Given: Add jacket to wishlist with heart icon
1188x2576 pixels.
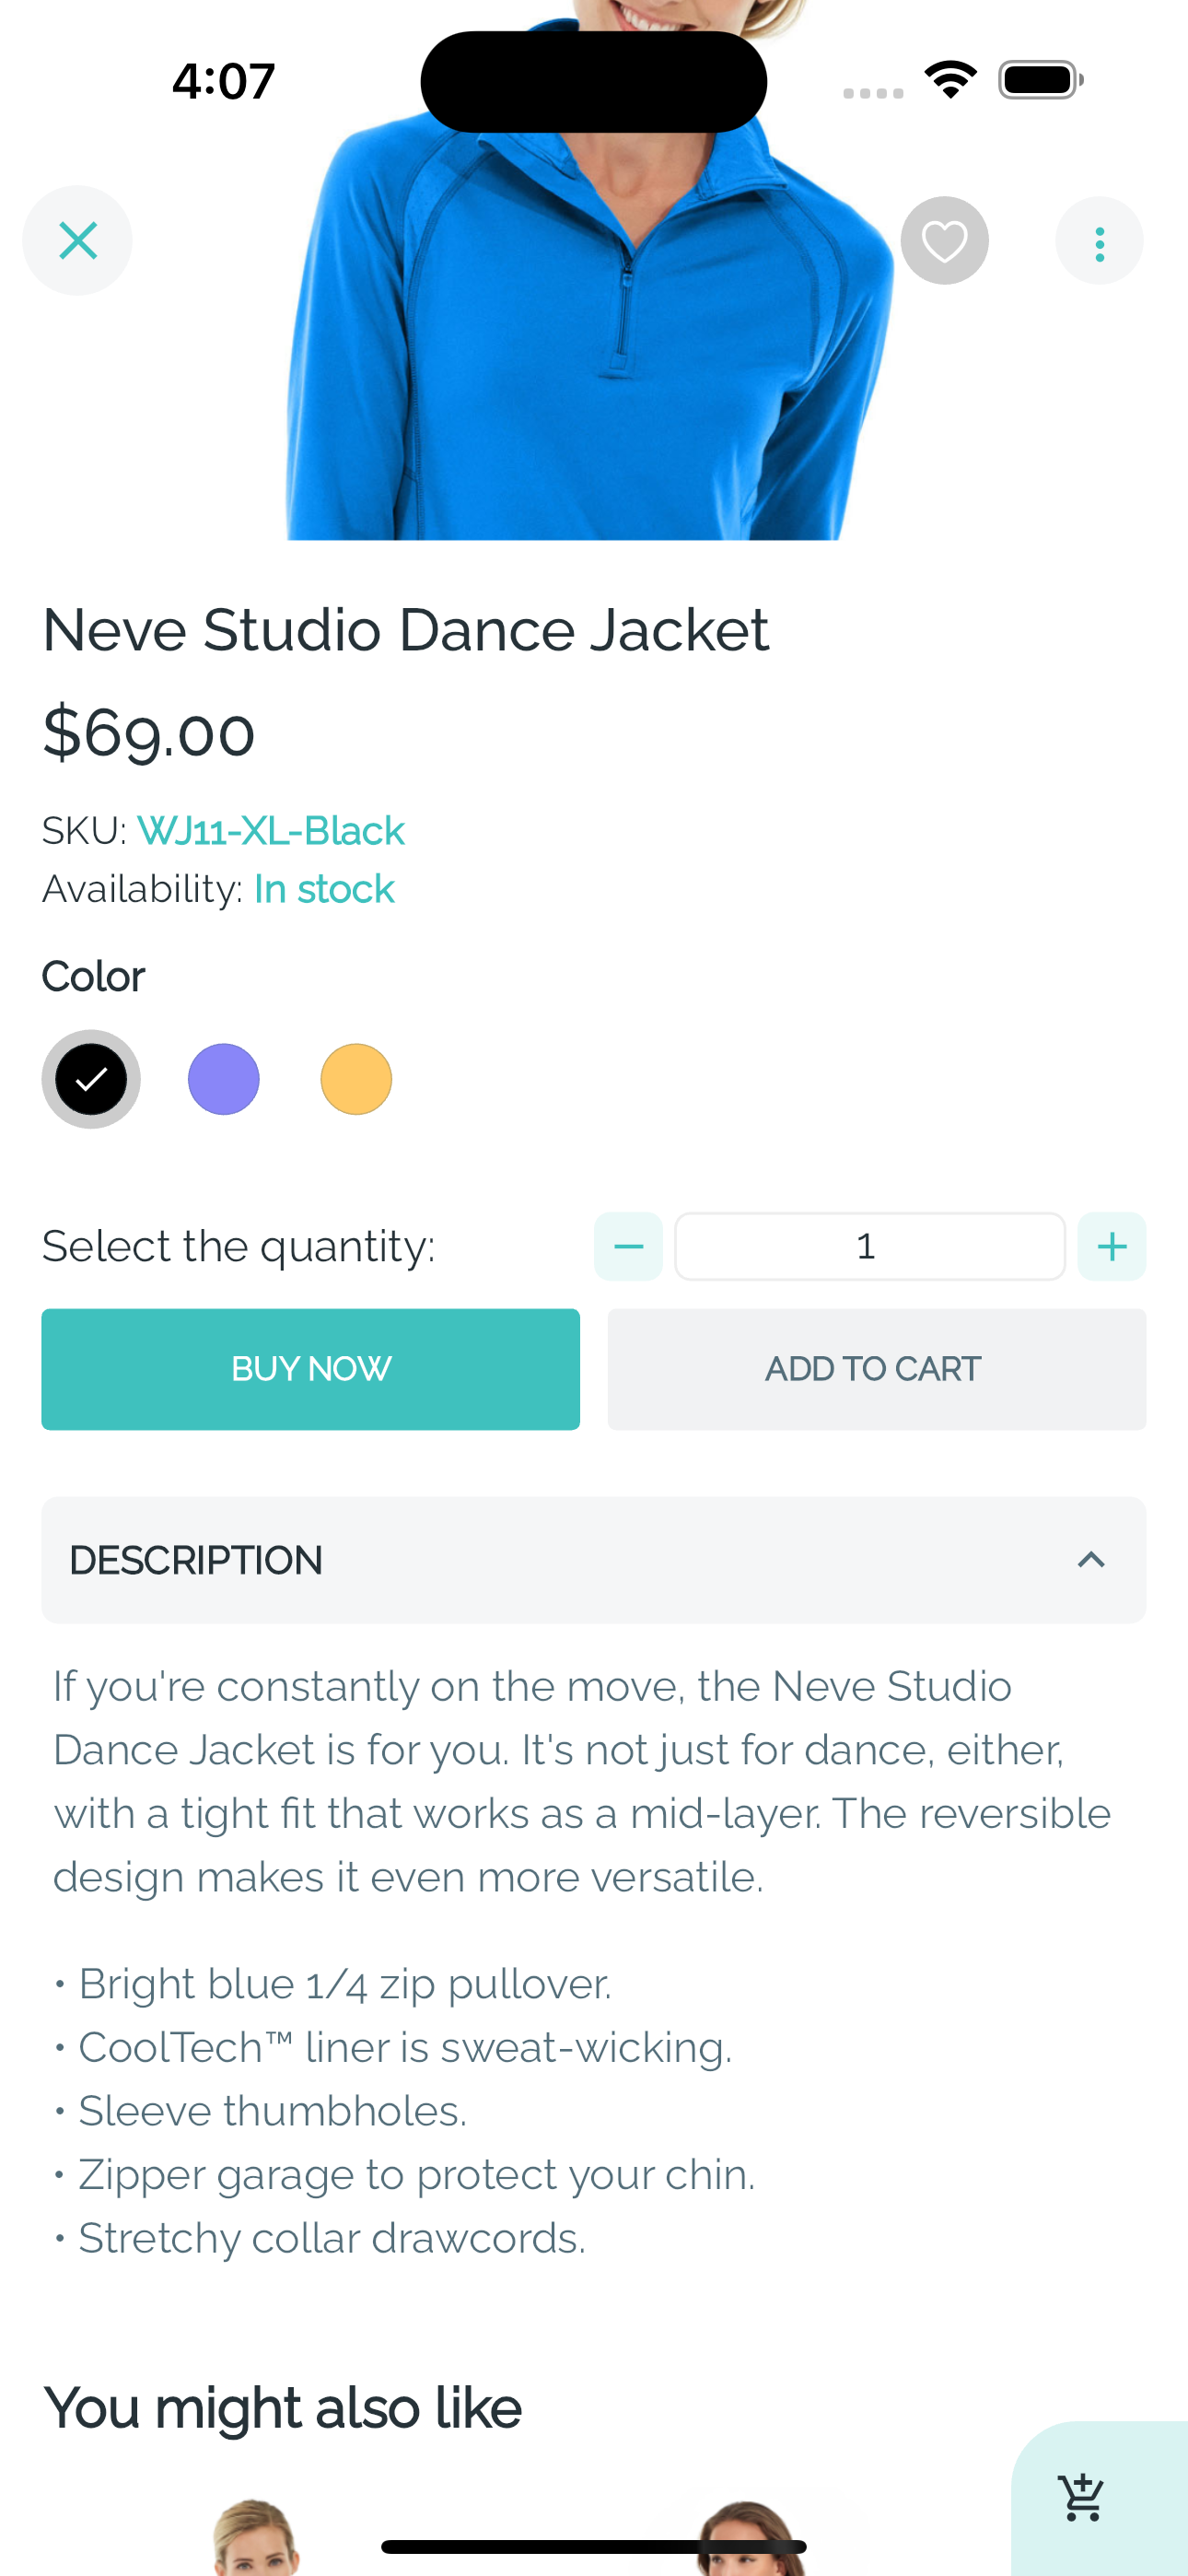Looking at the screenshot, I should click(944, 241).
